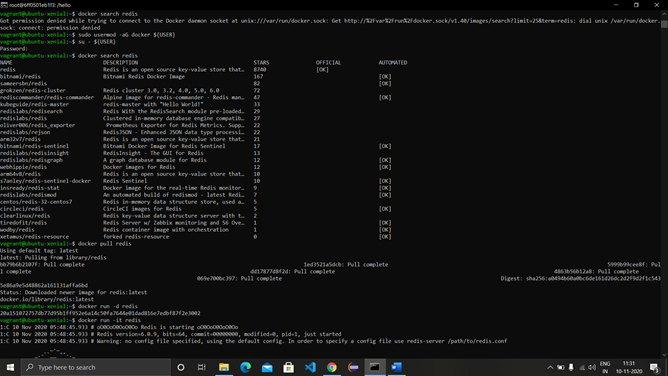Open Google Chrome from taskbar

click(x=332, y=367)
